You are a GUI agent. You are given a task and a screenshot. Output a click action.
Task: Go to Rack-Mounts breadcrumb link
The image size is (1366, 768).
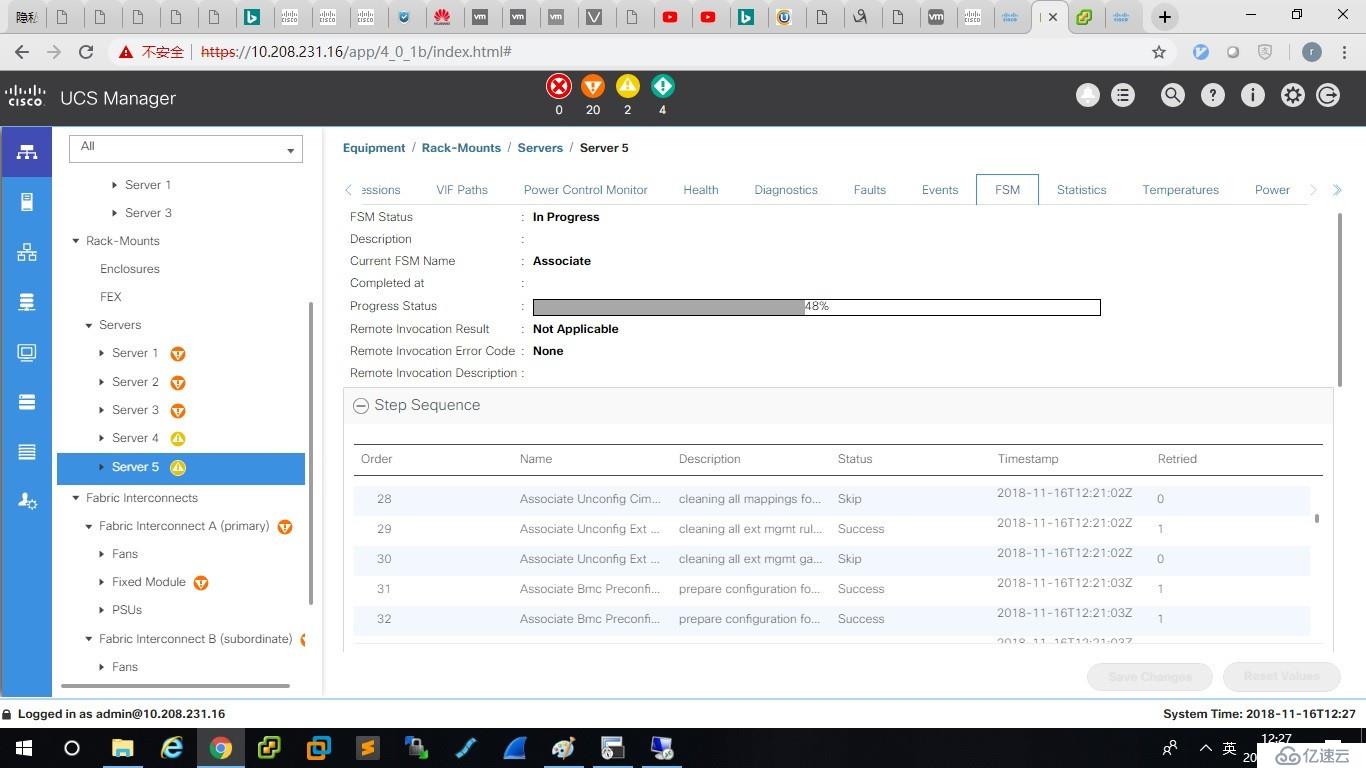click(x=461, y=148)
